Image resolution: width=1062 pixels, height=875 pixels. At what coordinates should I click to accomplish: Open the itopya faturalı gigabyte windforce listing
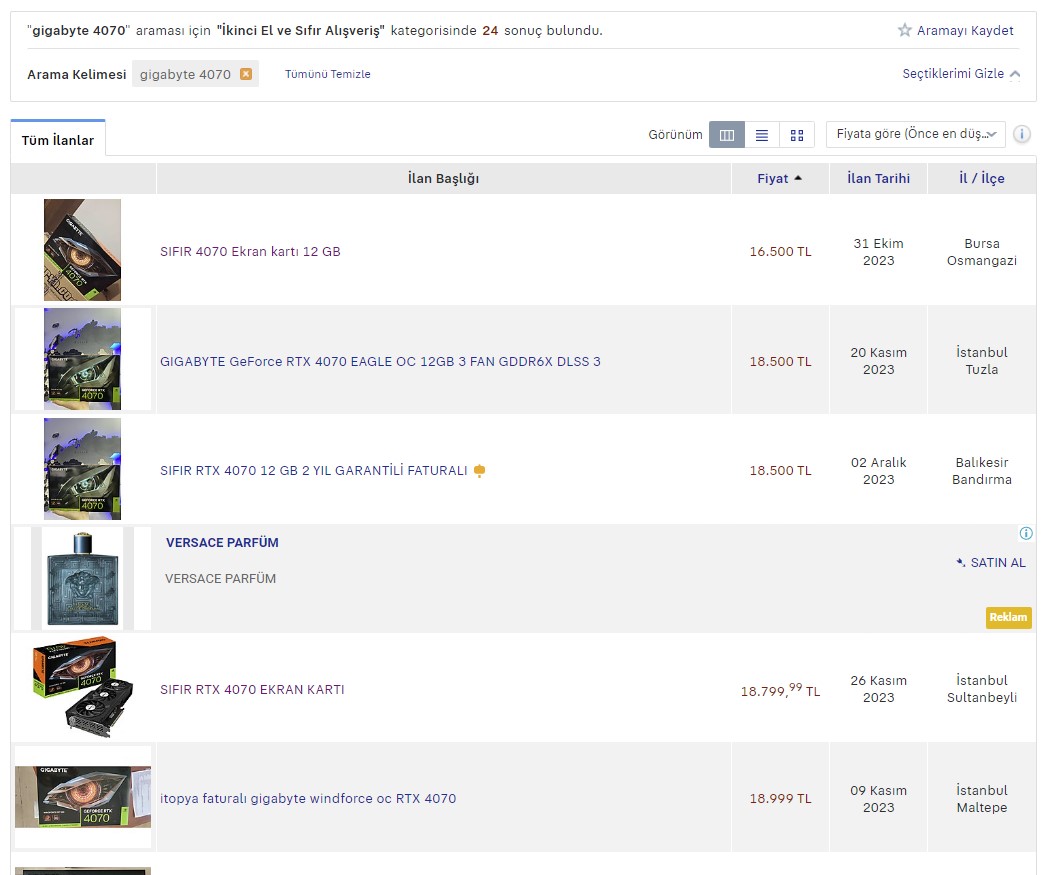(x=308, y=798)
